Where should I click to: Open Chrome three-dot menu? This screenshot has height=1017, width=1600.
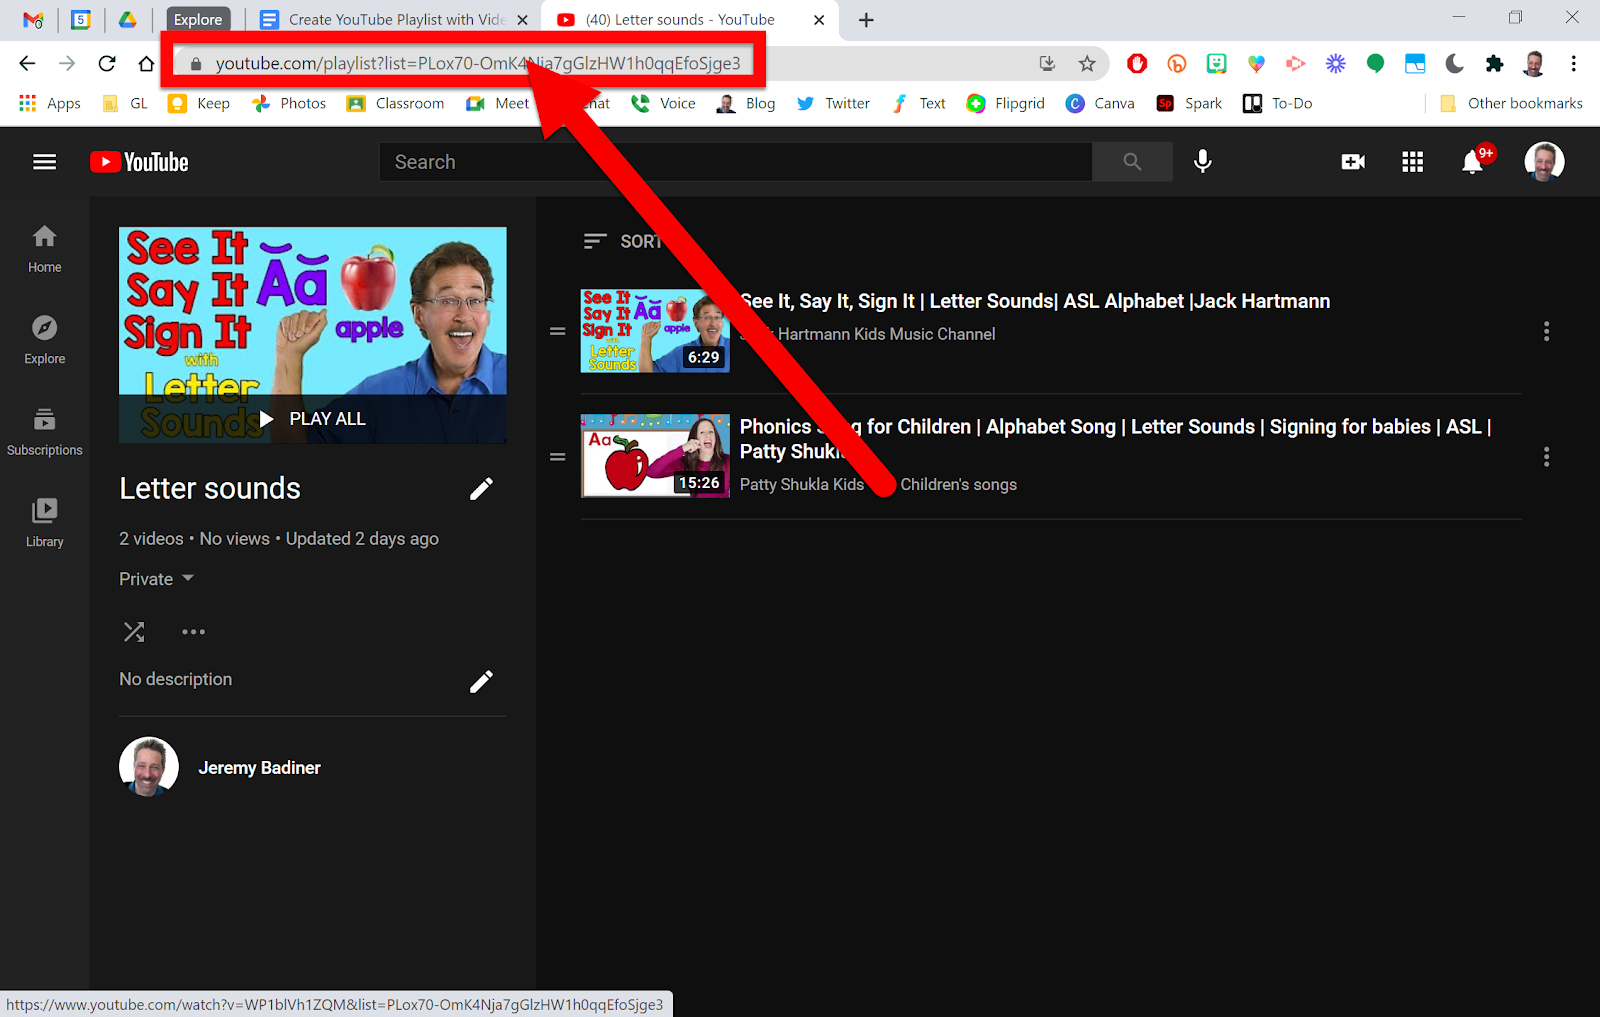point(1573,64)
